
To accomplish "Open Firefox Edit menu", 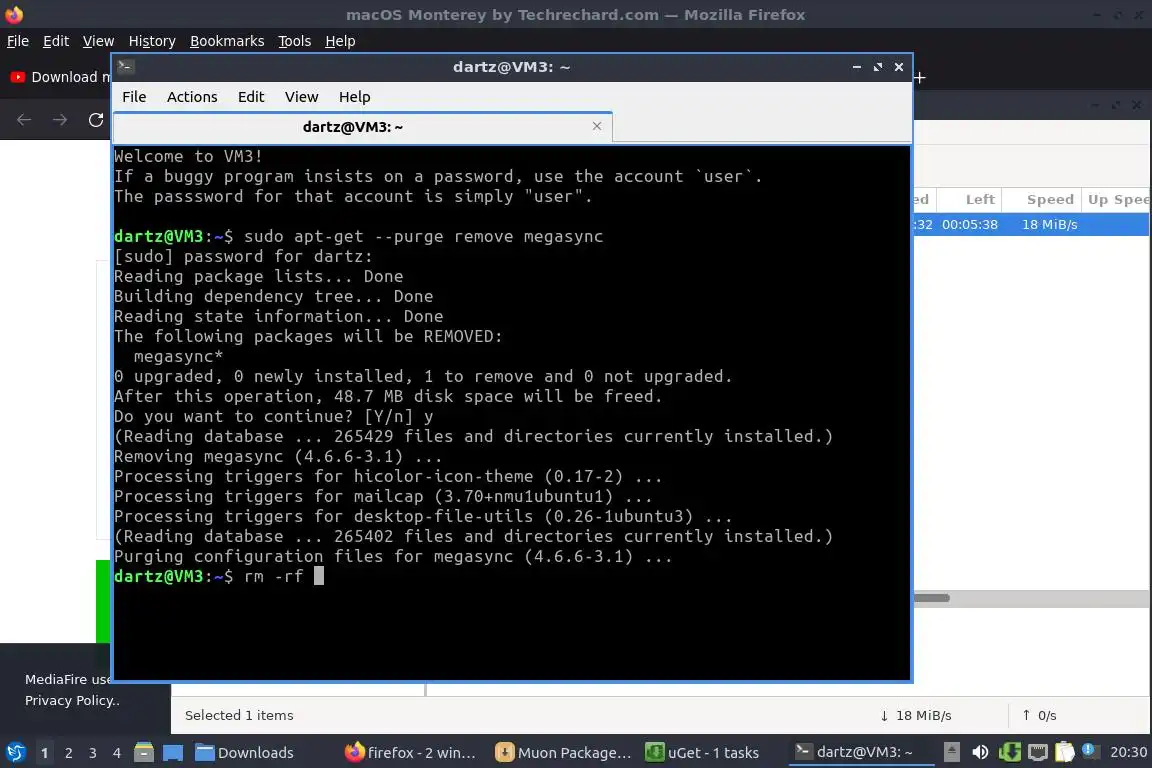I will pyautogui.click(x=56, y=41).
